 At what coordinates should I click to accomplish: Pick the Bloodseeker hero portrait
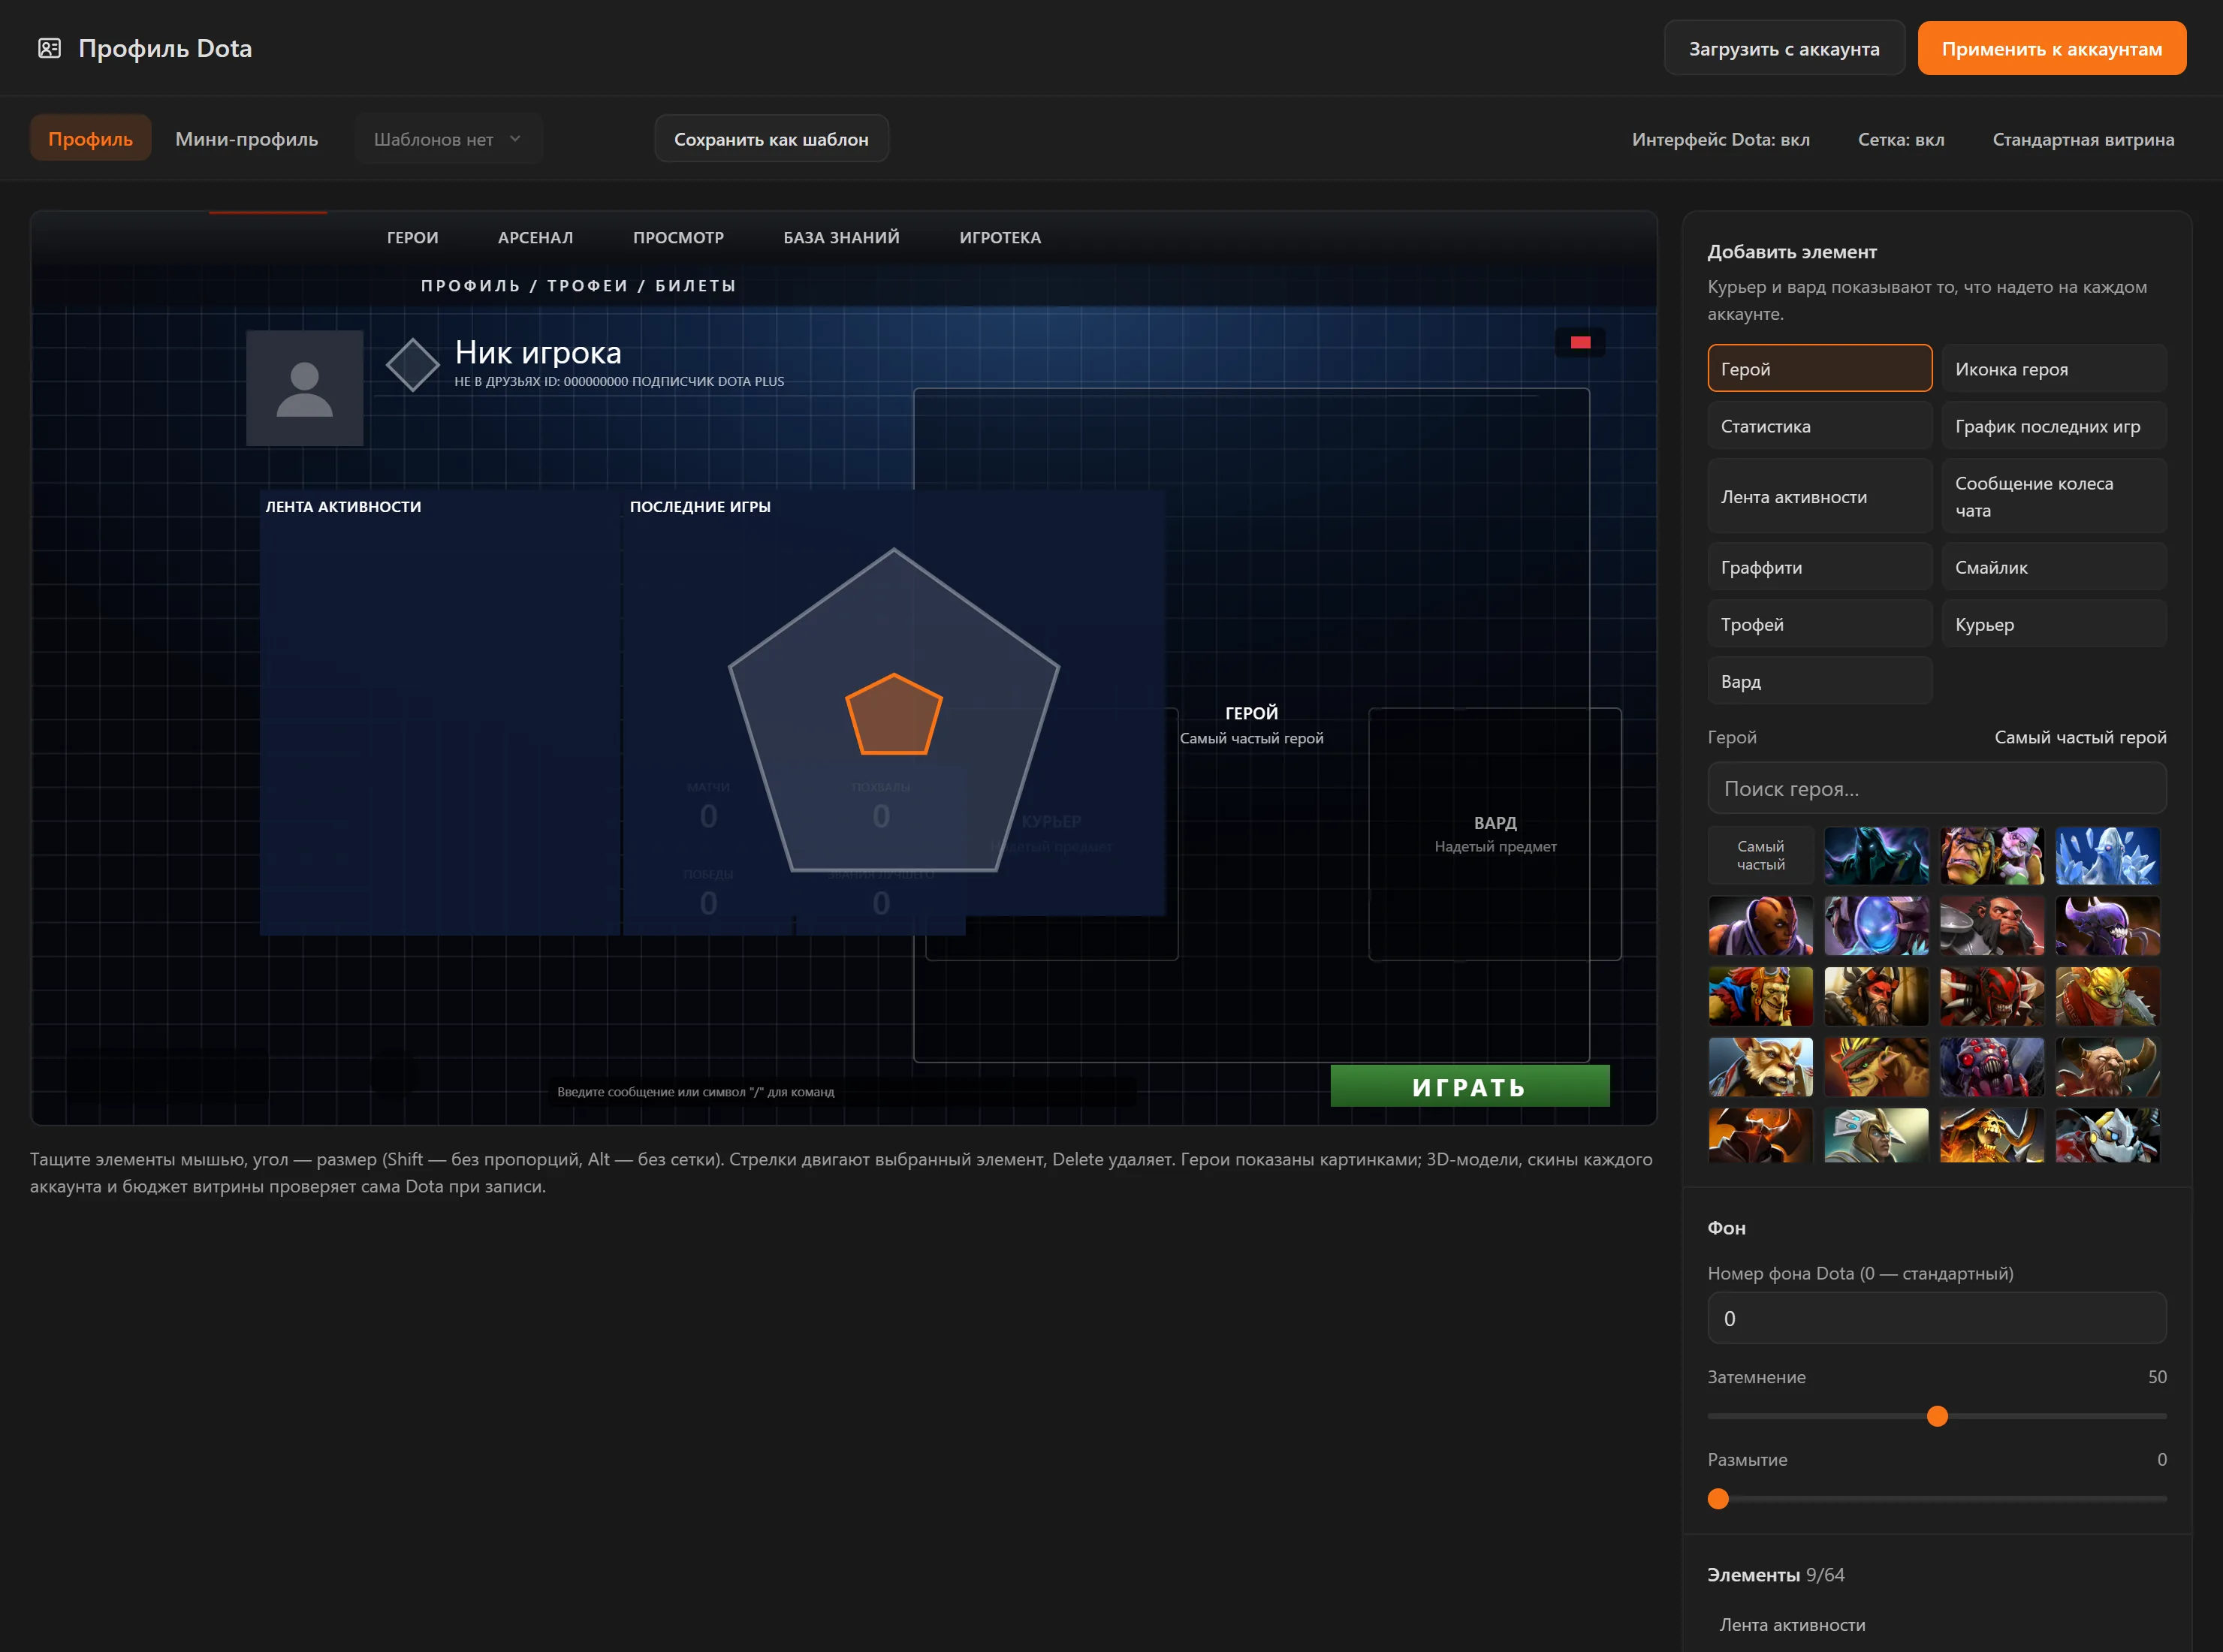[x=1992, y=996]
